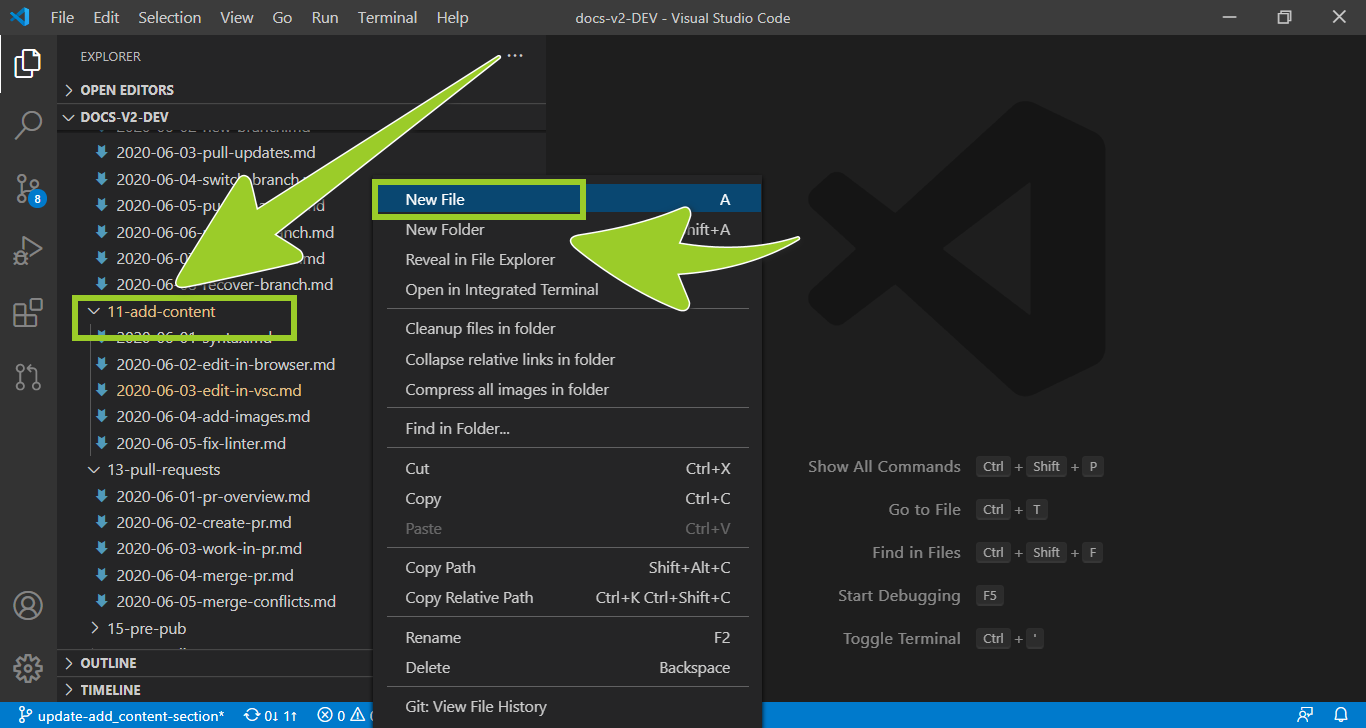The height and width of the screenshot is (728, 1366).
Task: Open the Run menu
Action: click(x=325, y=18)
